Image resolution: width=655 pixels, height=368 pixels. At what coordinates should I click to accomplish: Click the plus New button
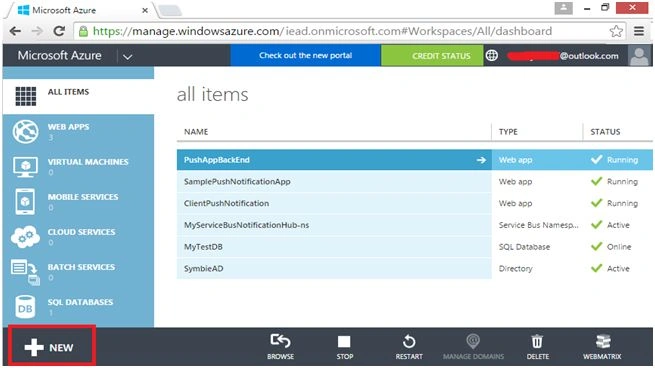[x=52, y=347]
